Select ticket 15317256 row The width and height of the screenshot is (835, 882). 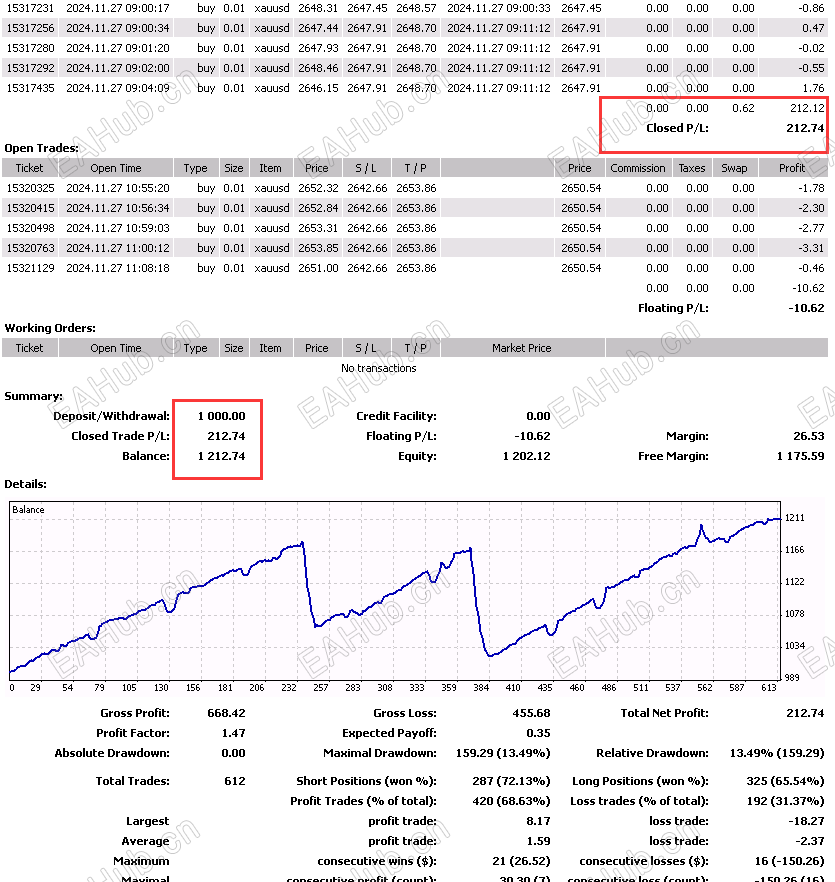(415, 28)
